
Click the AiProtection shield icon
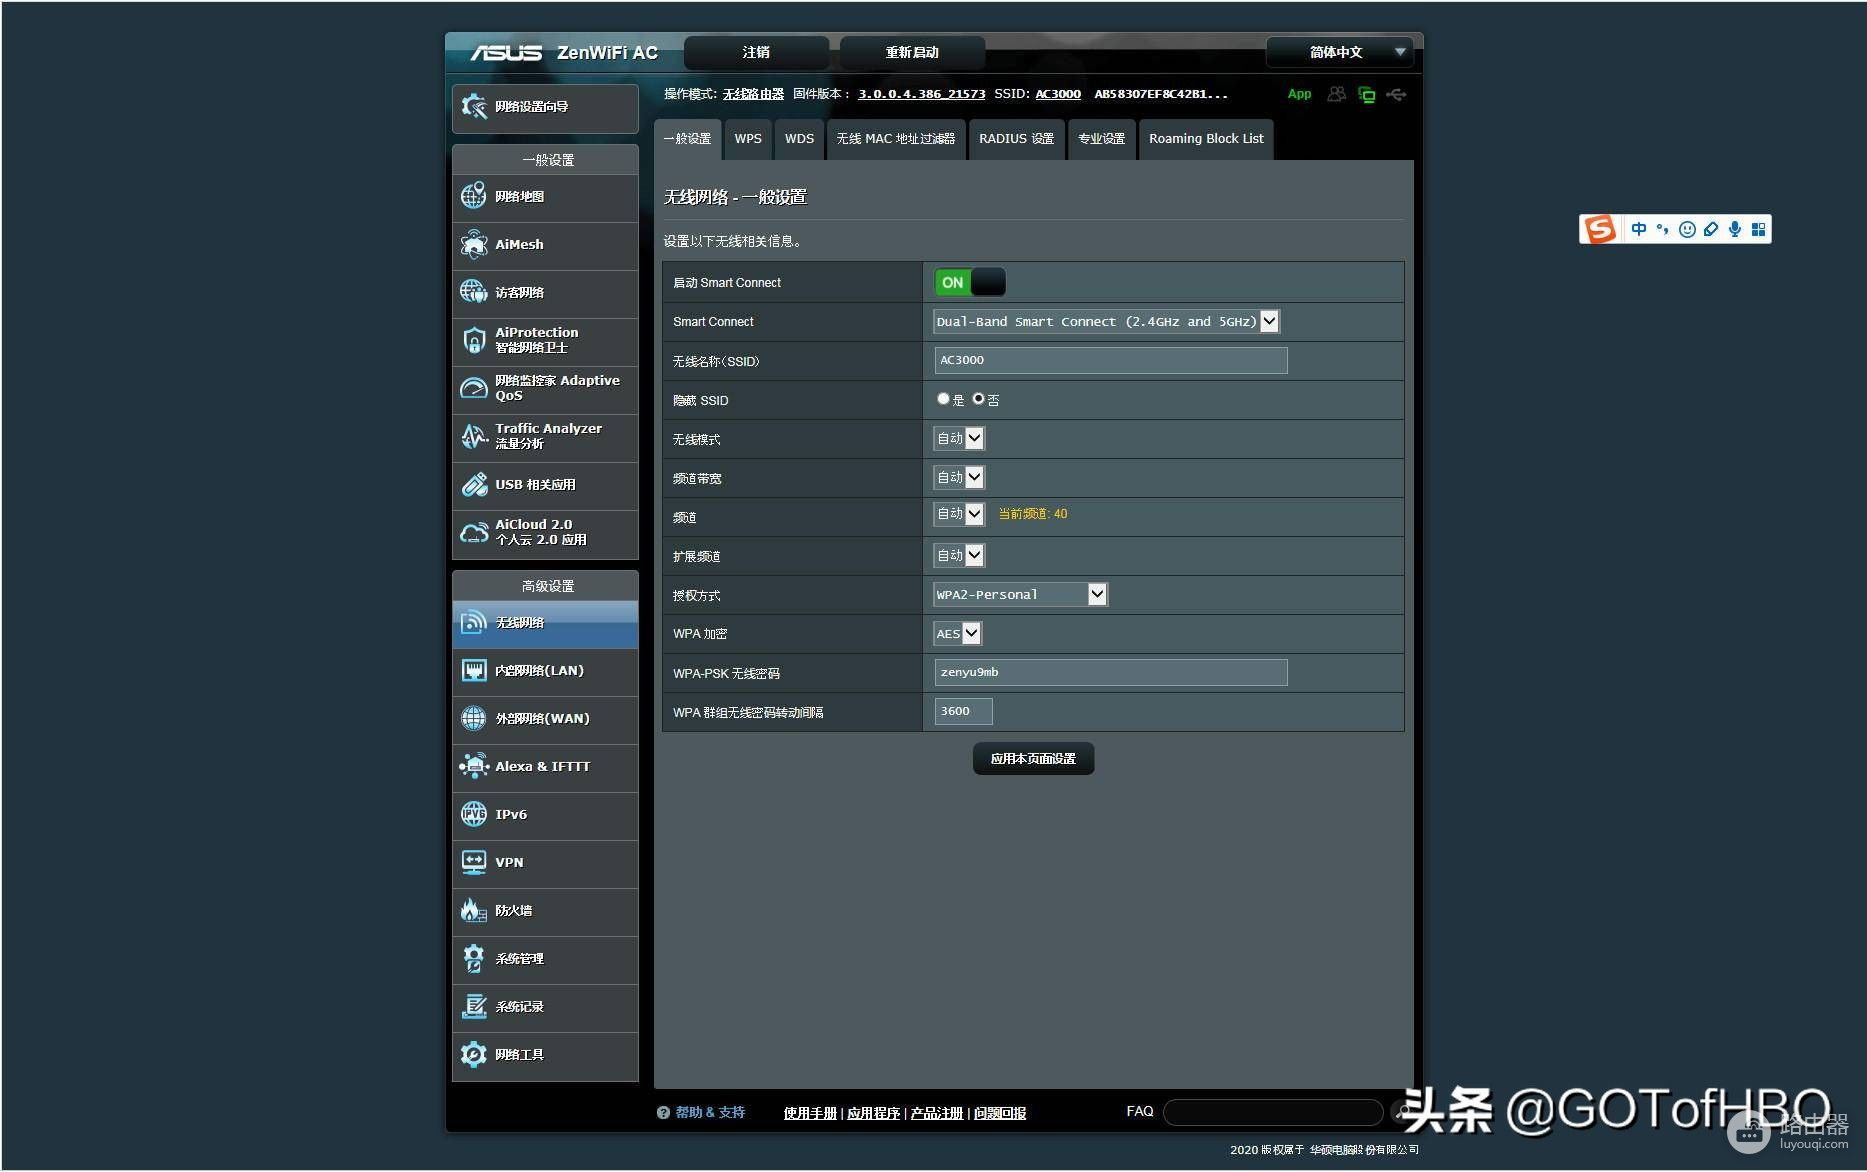[474, 341]
